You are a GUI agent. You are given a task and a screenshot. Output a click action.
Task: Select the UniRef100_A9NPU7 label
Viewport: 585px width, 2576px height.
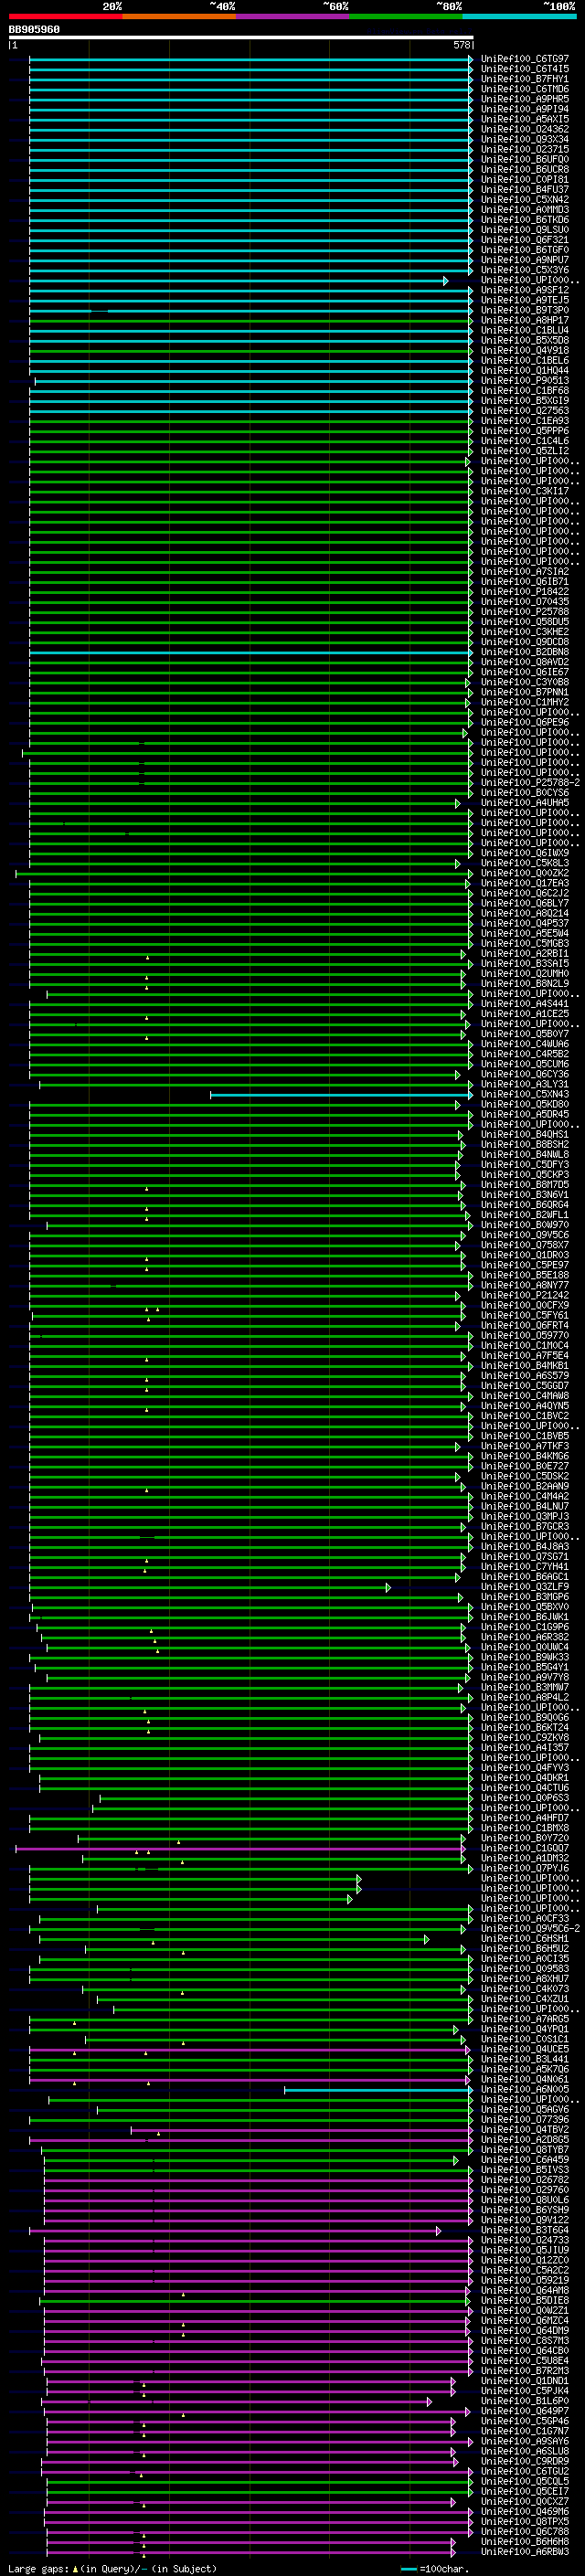coord(525,260)
